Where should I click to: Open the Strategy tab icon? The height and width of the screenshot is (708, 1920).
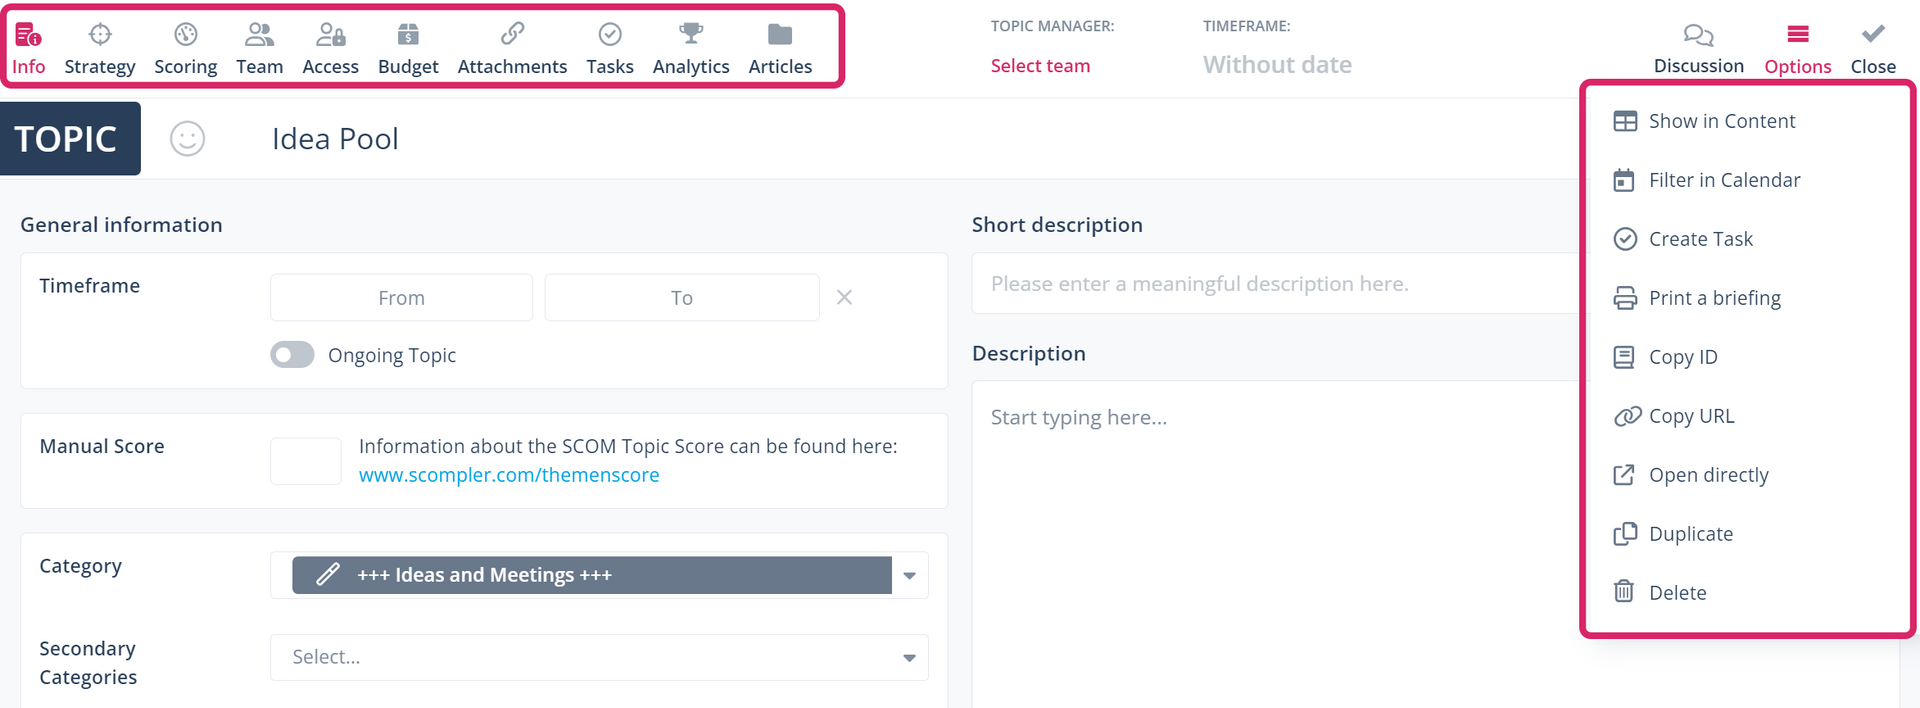[x=100, y=35]
